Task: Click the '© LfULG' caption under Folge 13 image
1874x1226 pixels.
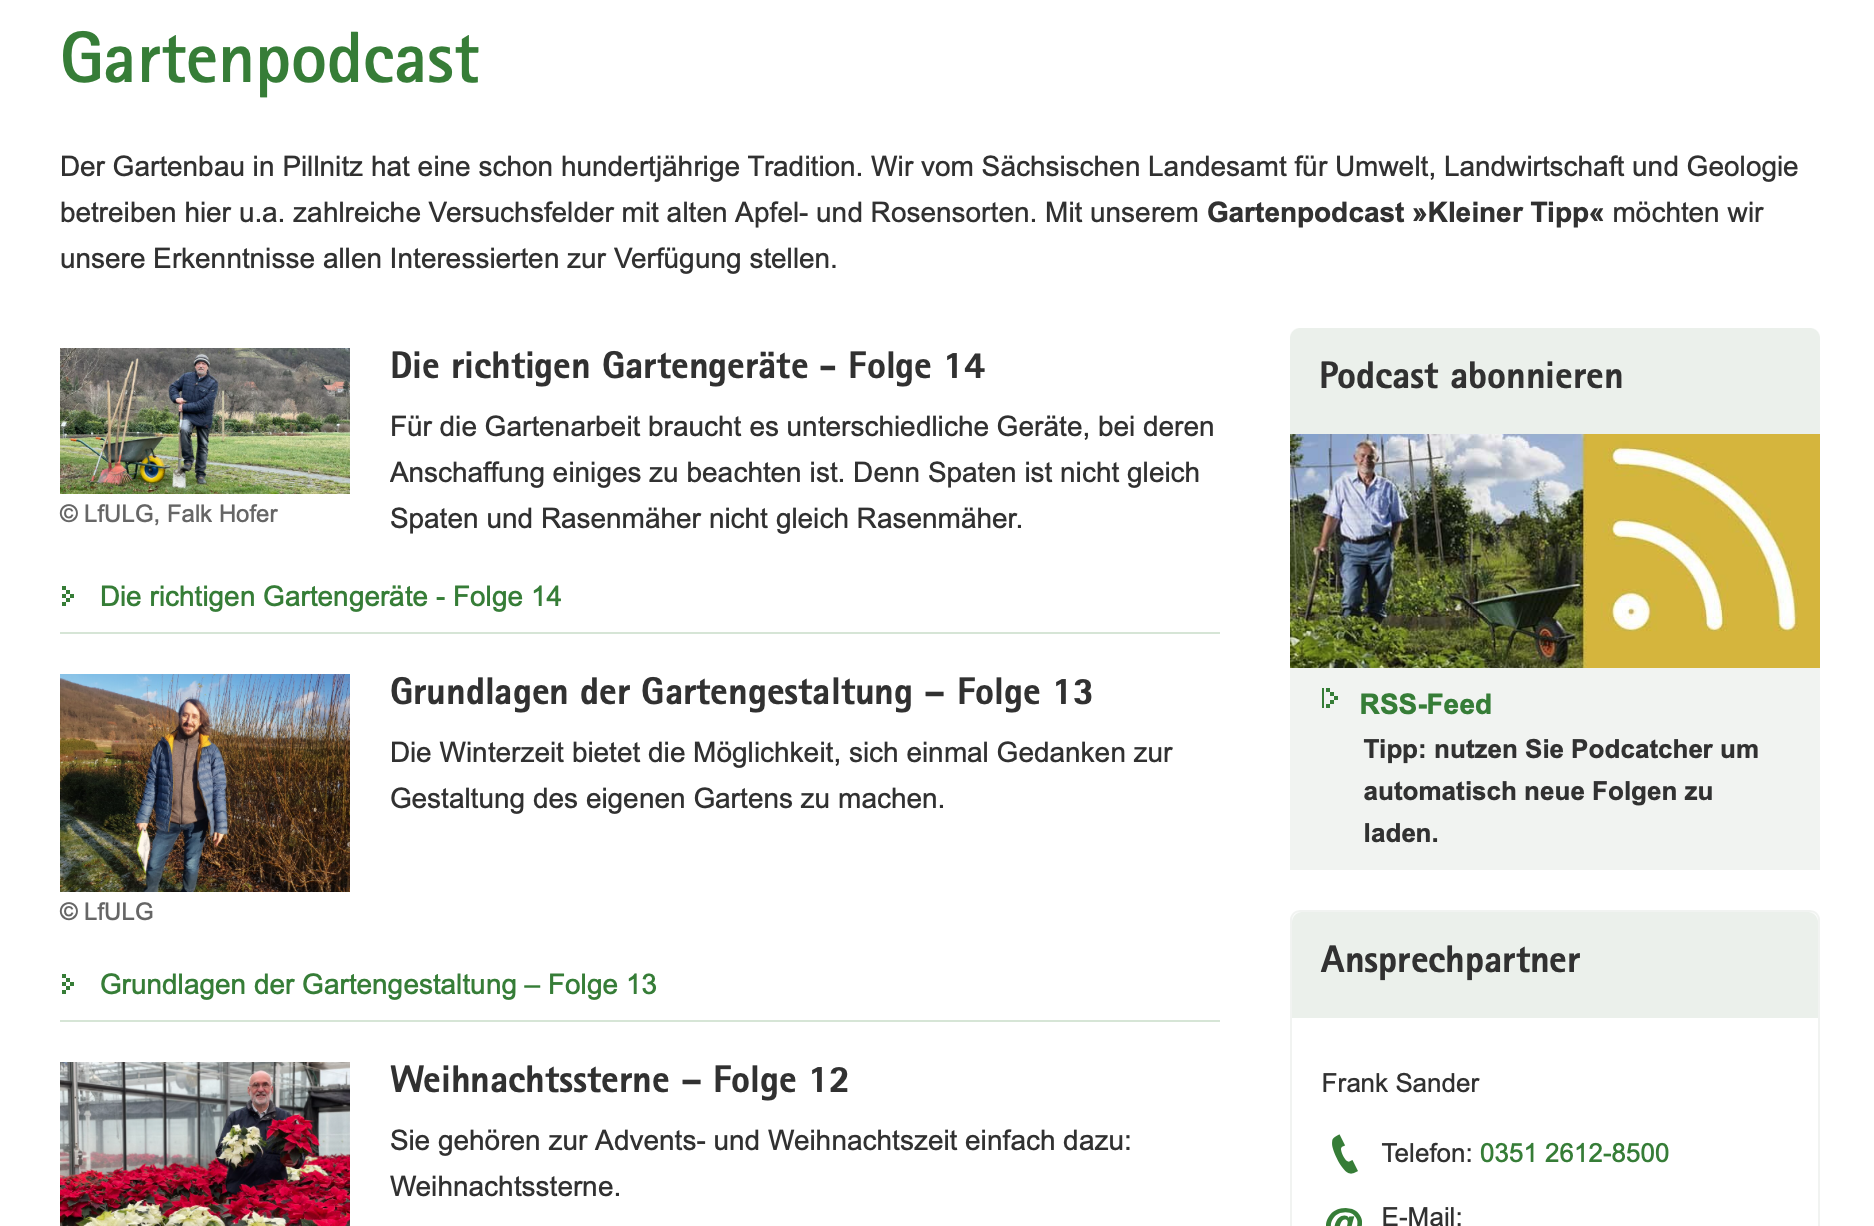Action: 107,912
